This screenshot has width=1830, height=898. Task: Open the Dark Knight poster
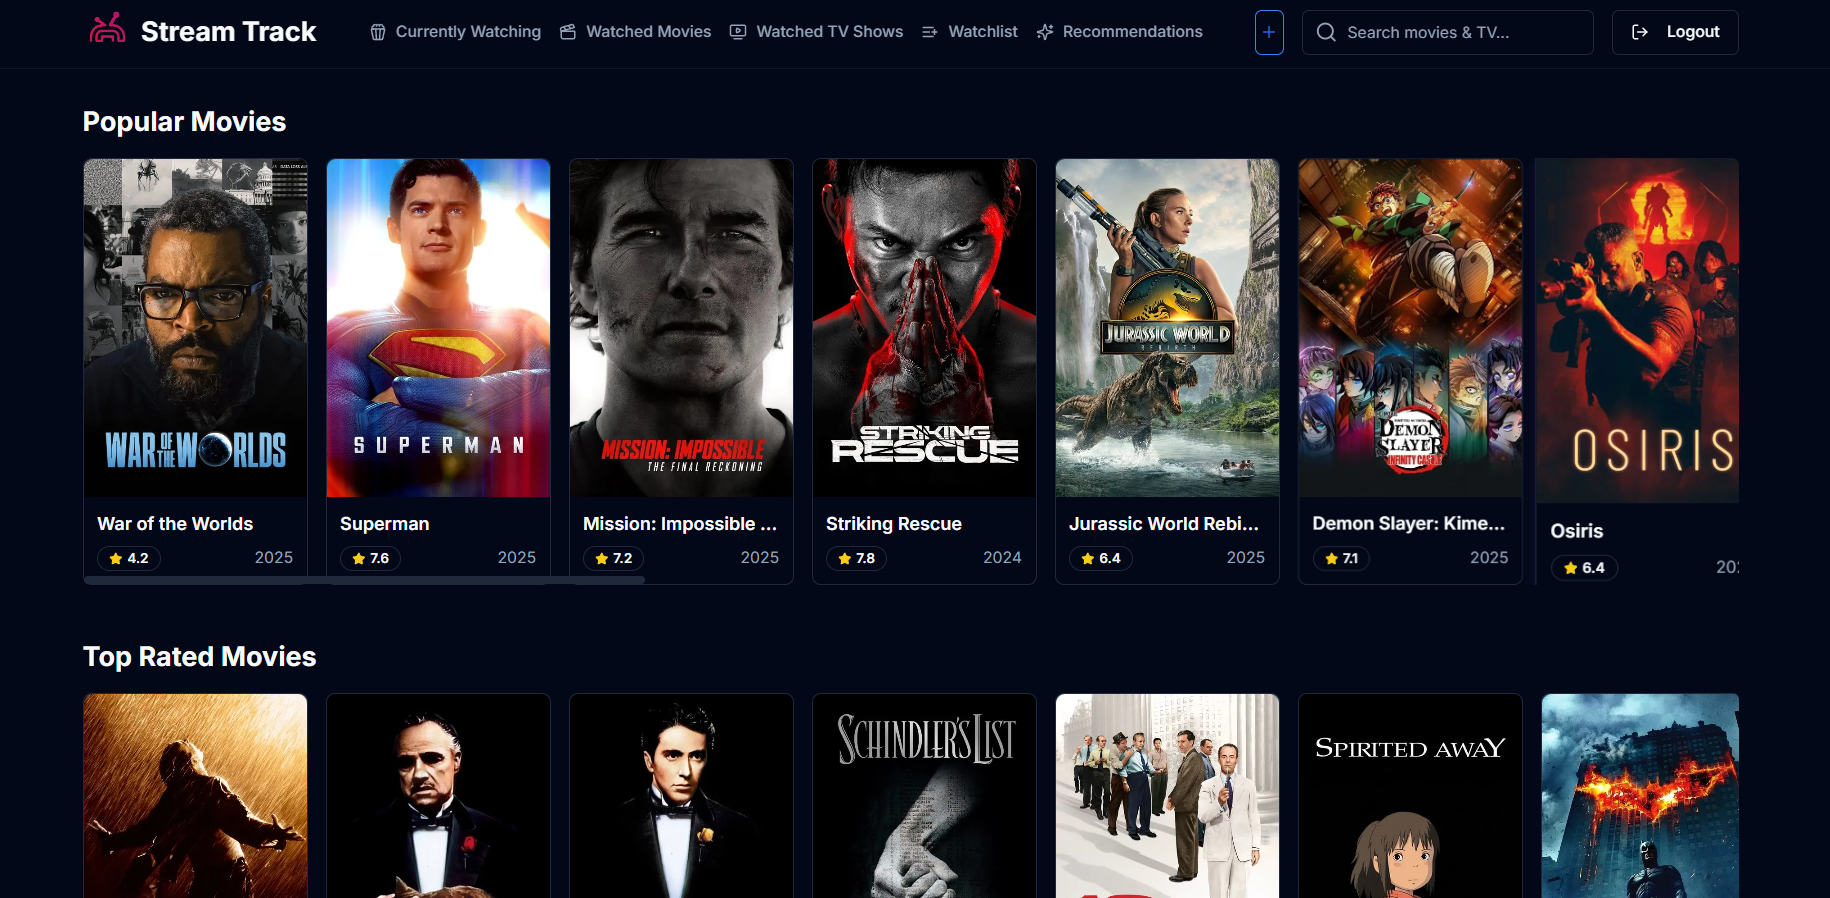[1640, 796]
